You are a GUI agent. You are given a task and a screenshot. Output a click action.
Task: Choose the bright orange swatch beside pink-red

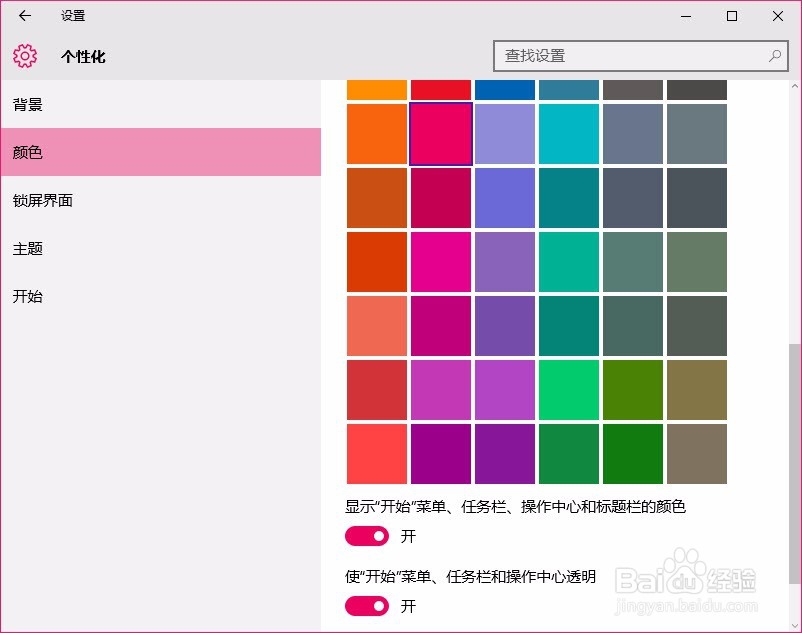[377, 134]
